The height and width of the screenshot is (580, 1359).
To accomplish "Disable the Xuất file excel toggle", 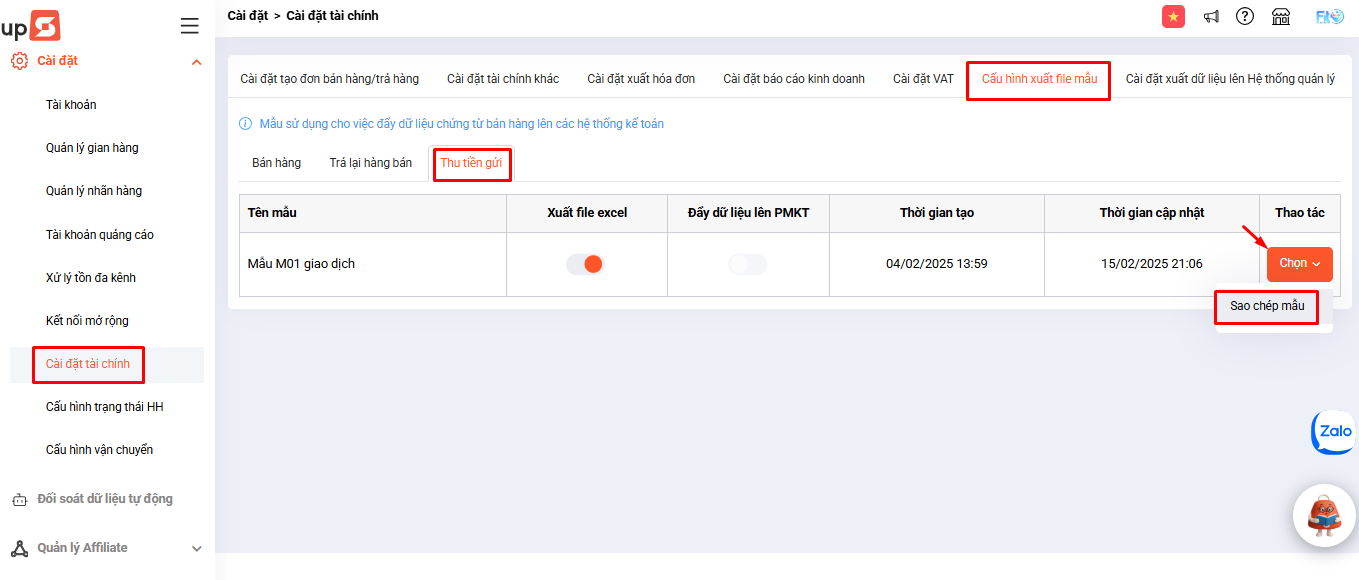I will 585,264.
